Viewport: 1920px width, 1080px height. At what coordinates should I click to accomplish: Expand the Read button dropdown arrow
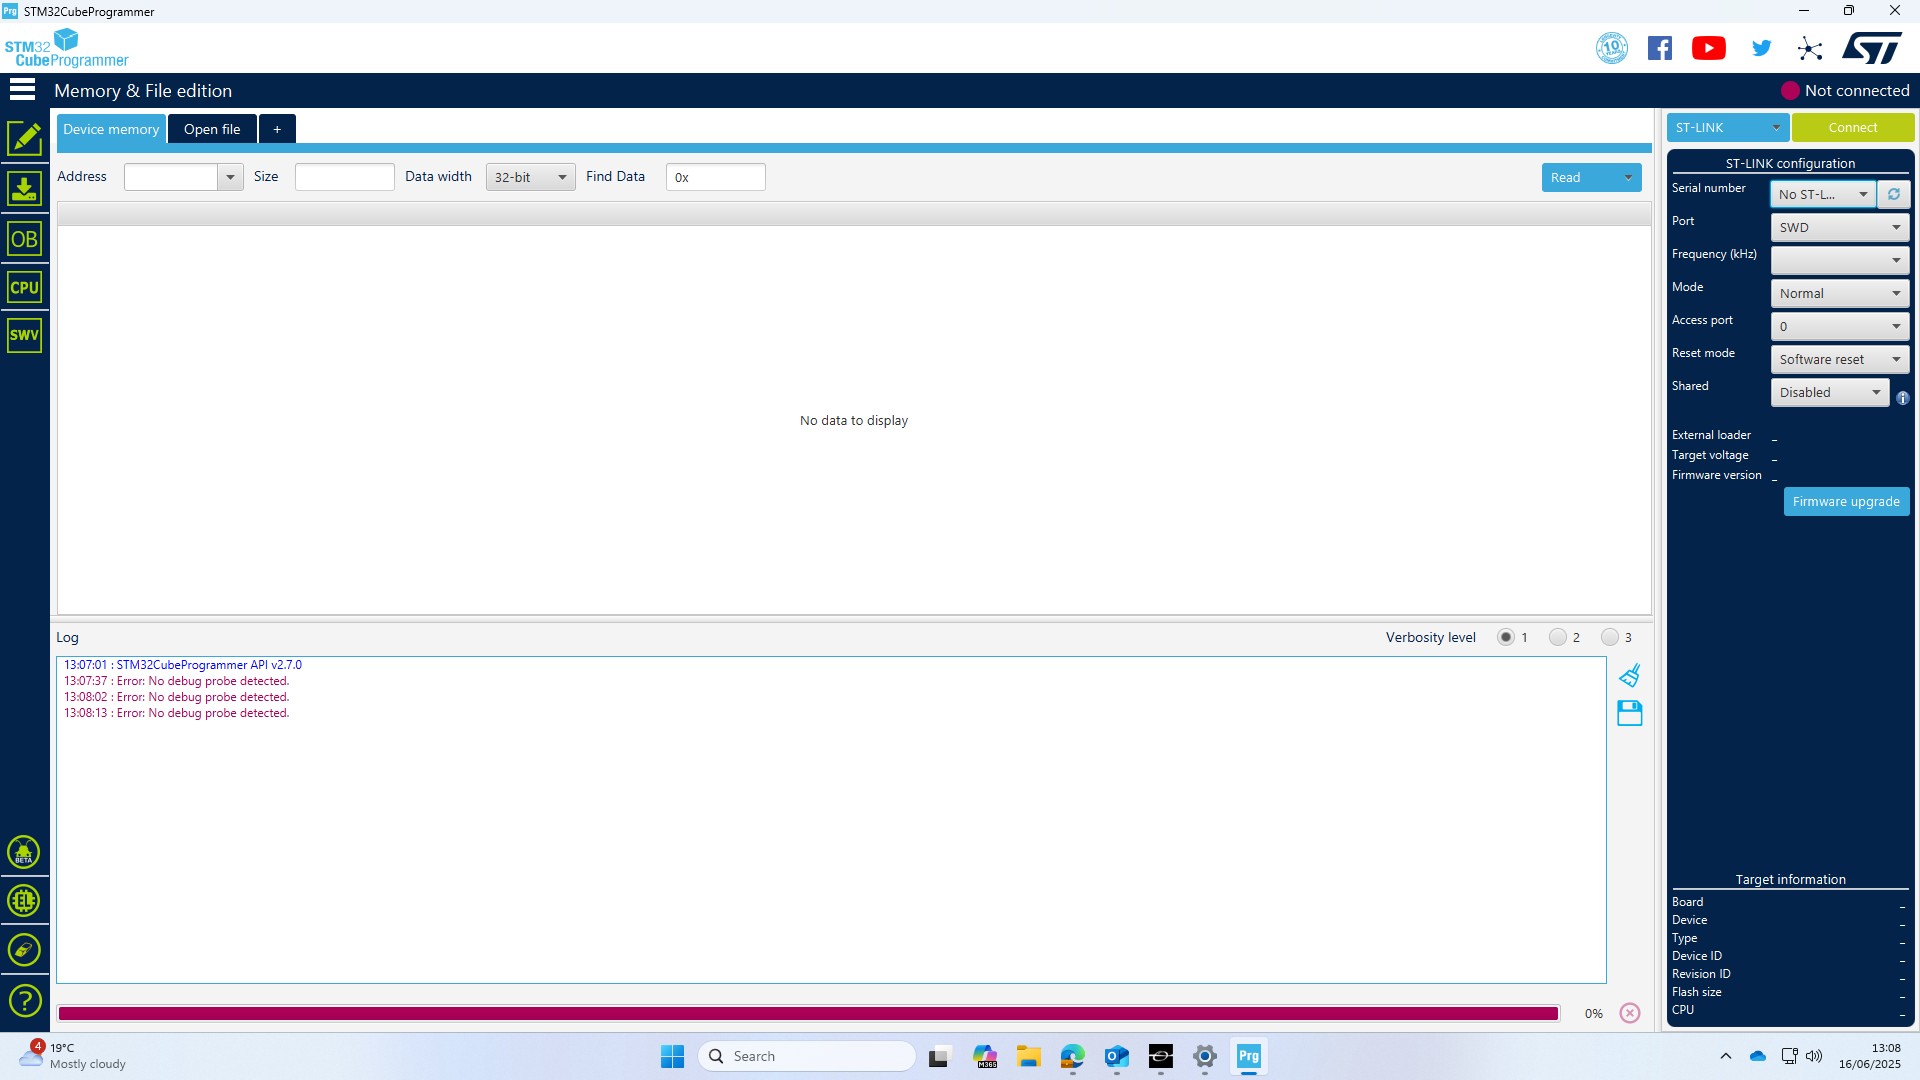tap(1628, 177)
